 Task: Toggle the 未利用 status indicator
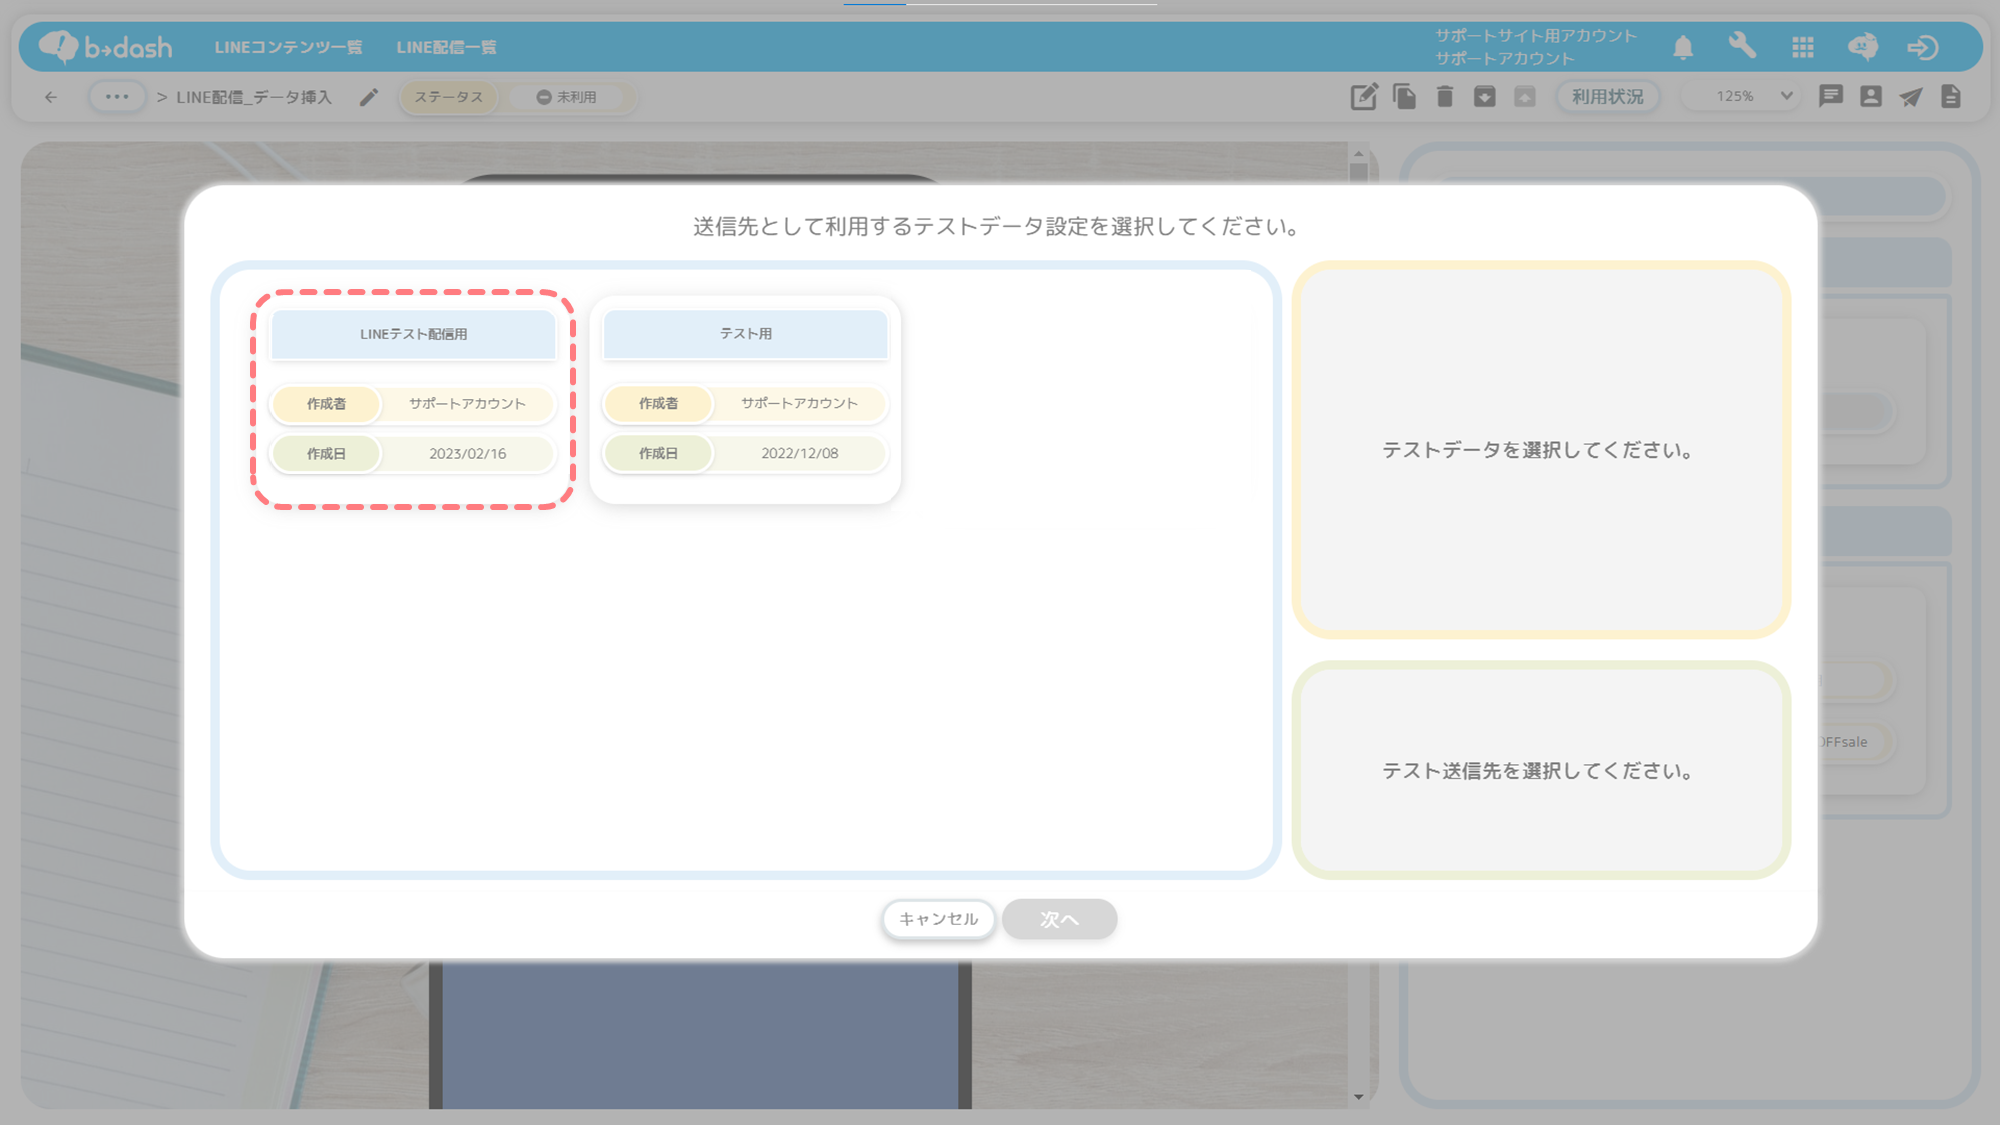tap(567, 97)
